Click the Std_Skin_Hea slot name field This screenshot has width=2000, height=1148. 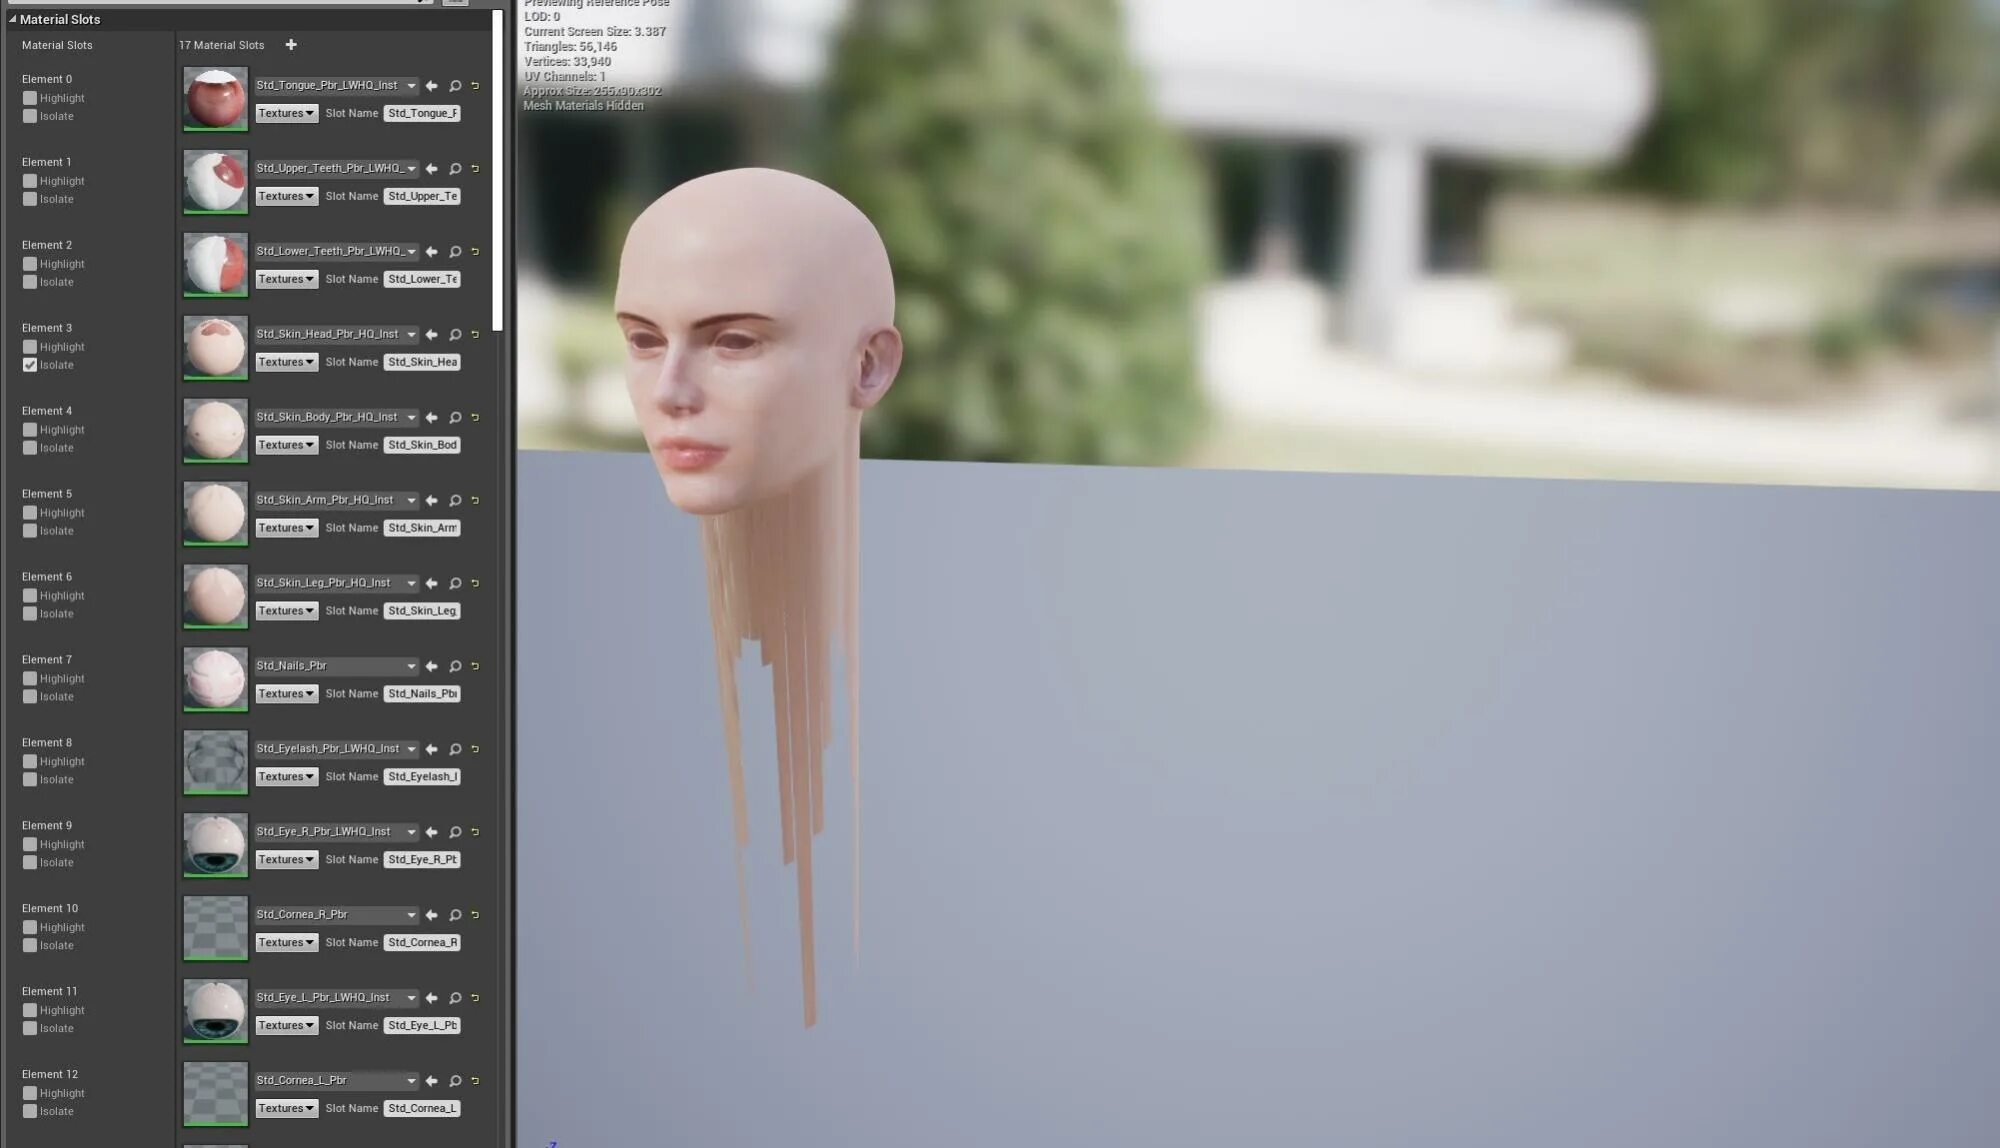click(x=422, y=362)
